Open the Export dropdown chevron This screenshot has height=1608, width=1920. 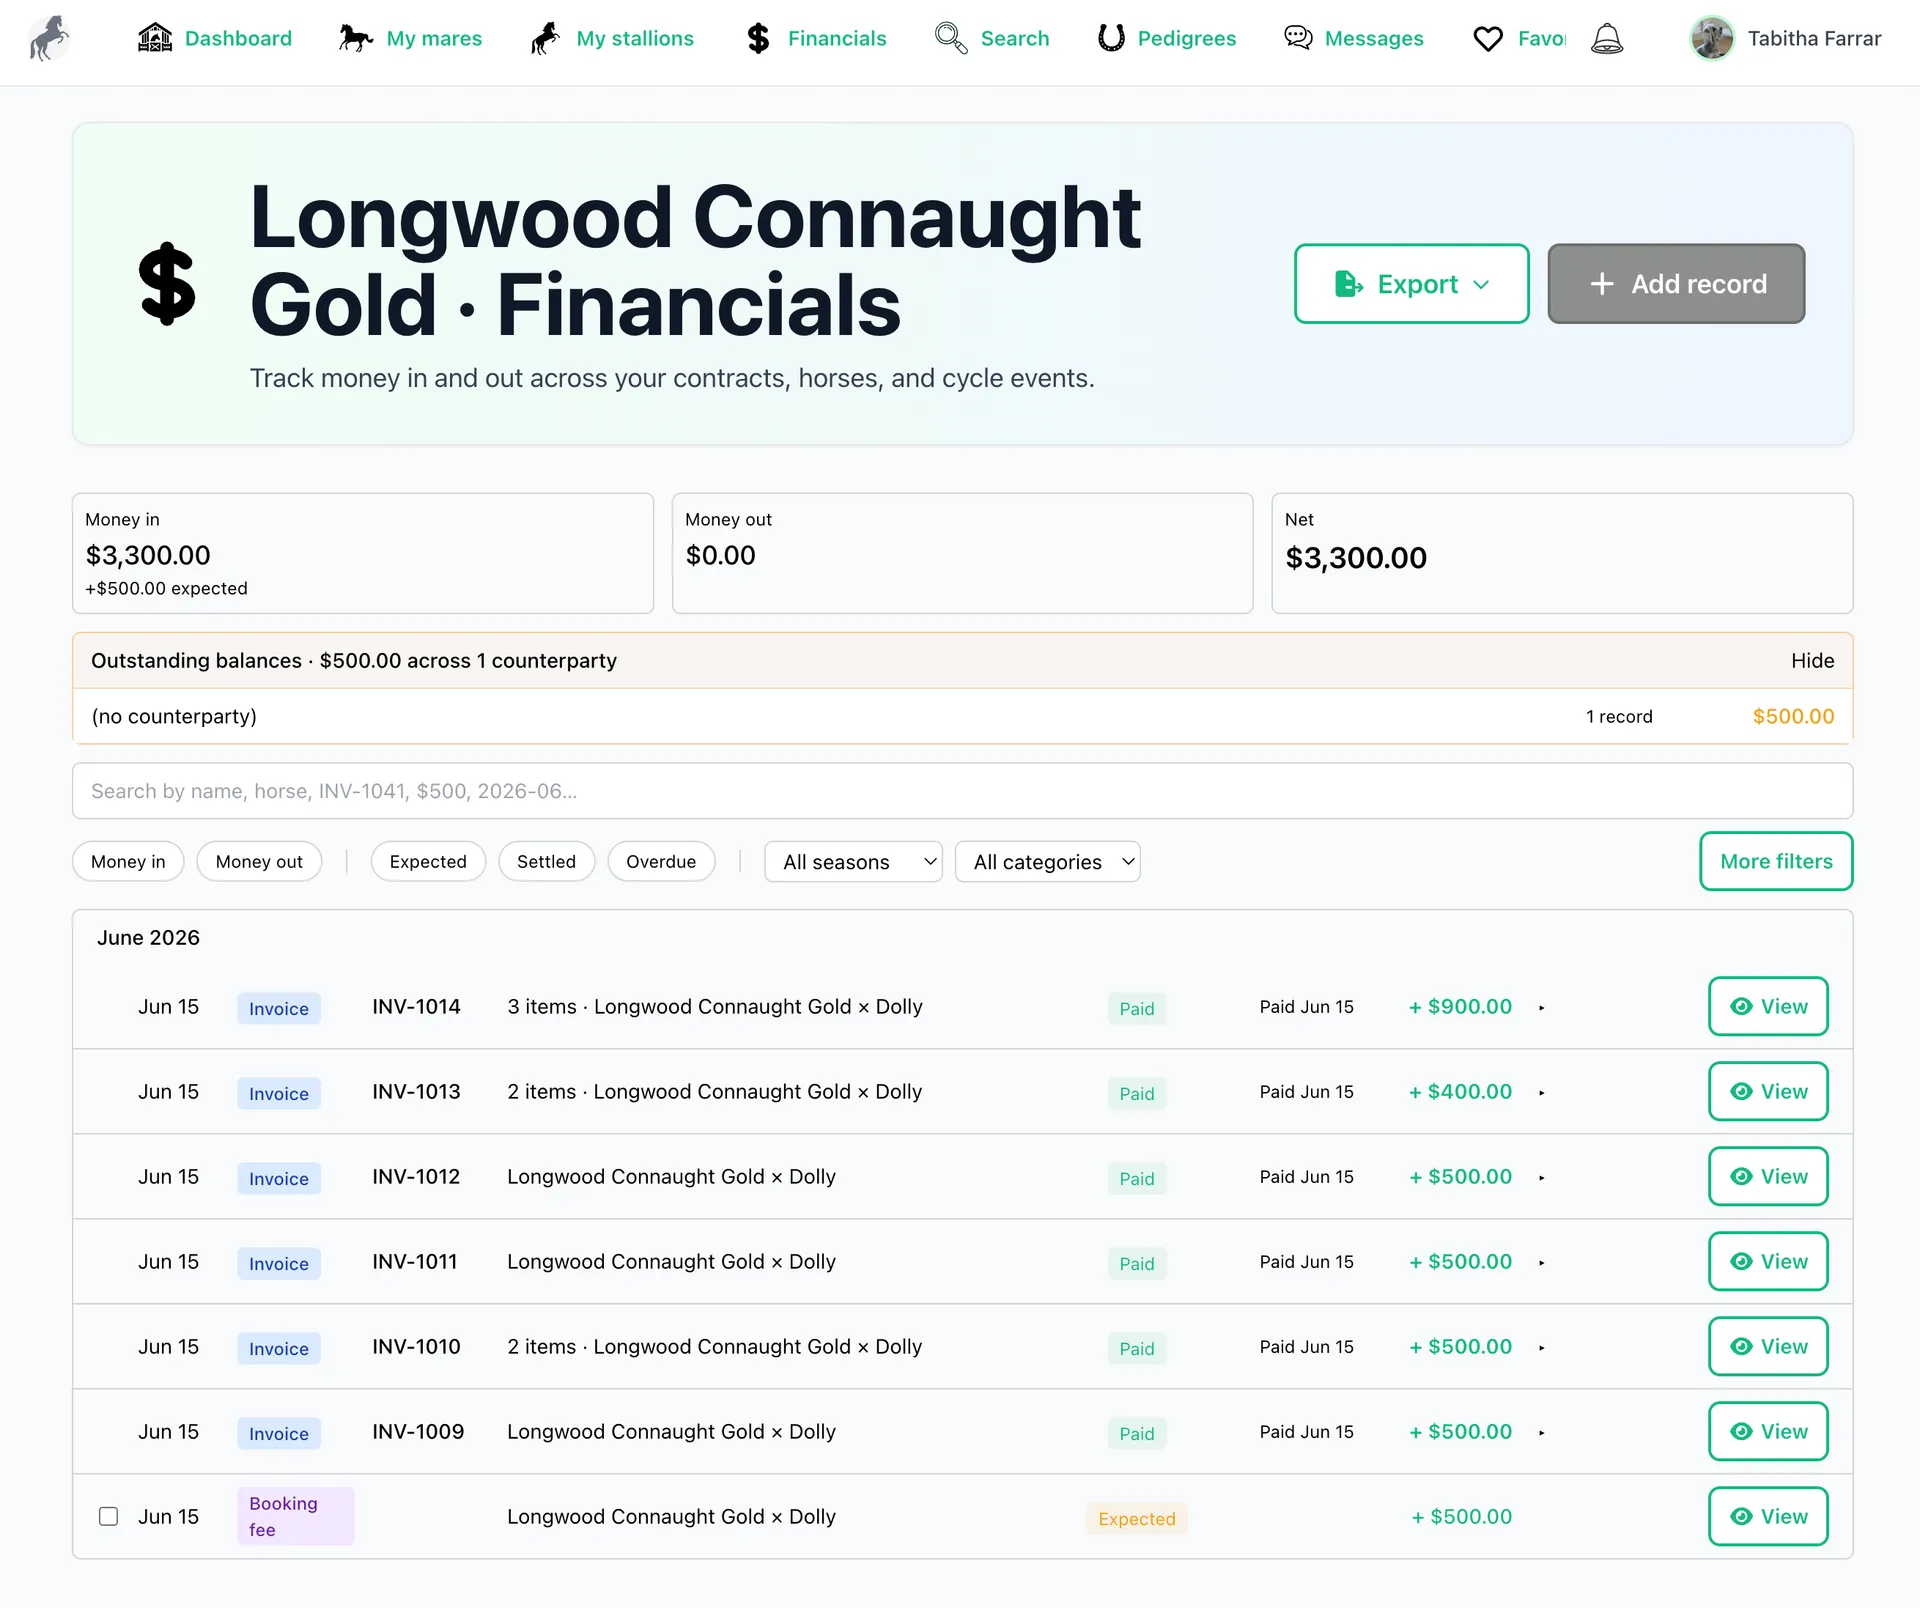(1482, 285)
